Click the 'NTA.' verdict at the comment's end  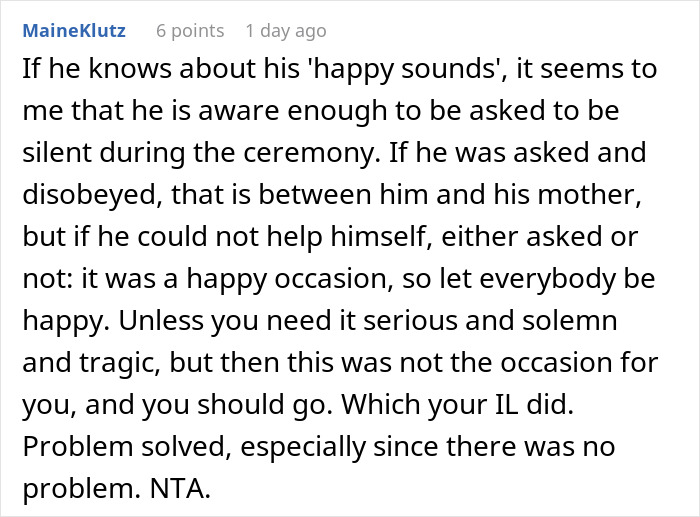[180, 489]
